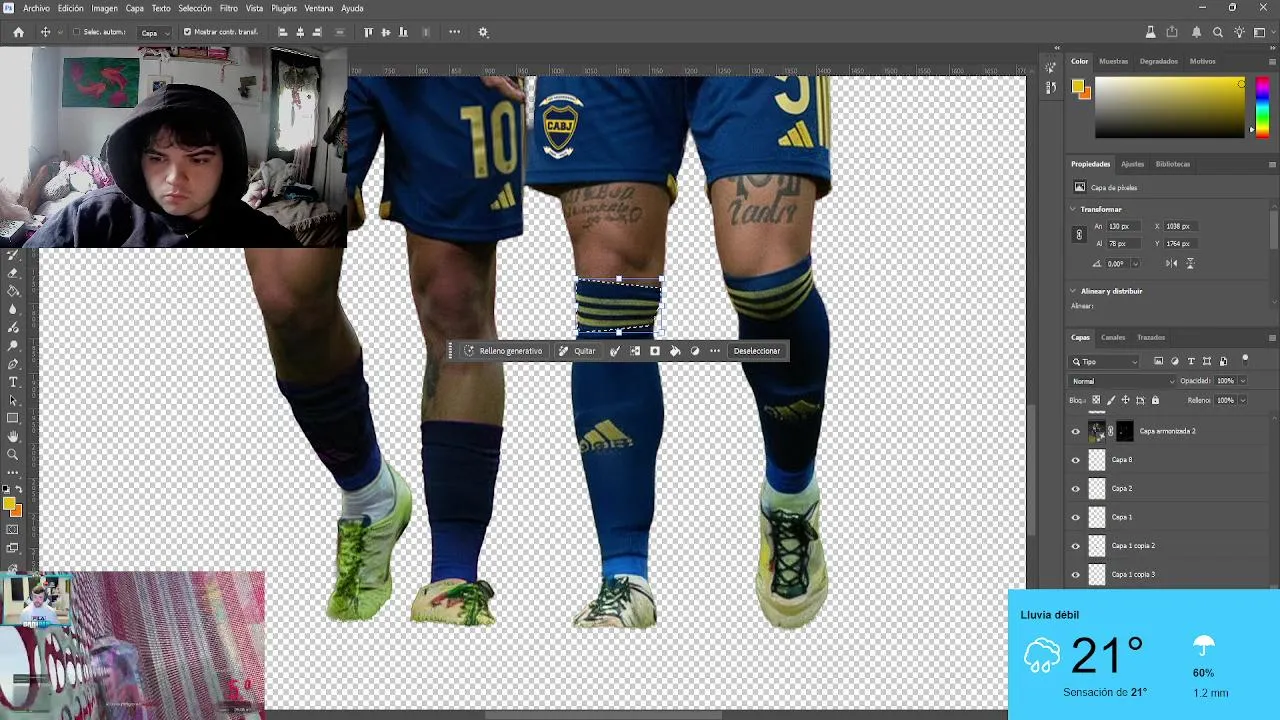
Task: Open the Tipo layer filter dropdown
Action: pos(1105,361)
